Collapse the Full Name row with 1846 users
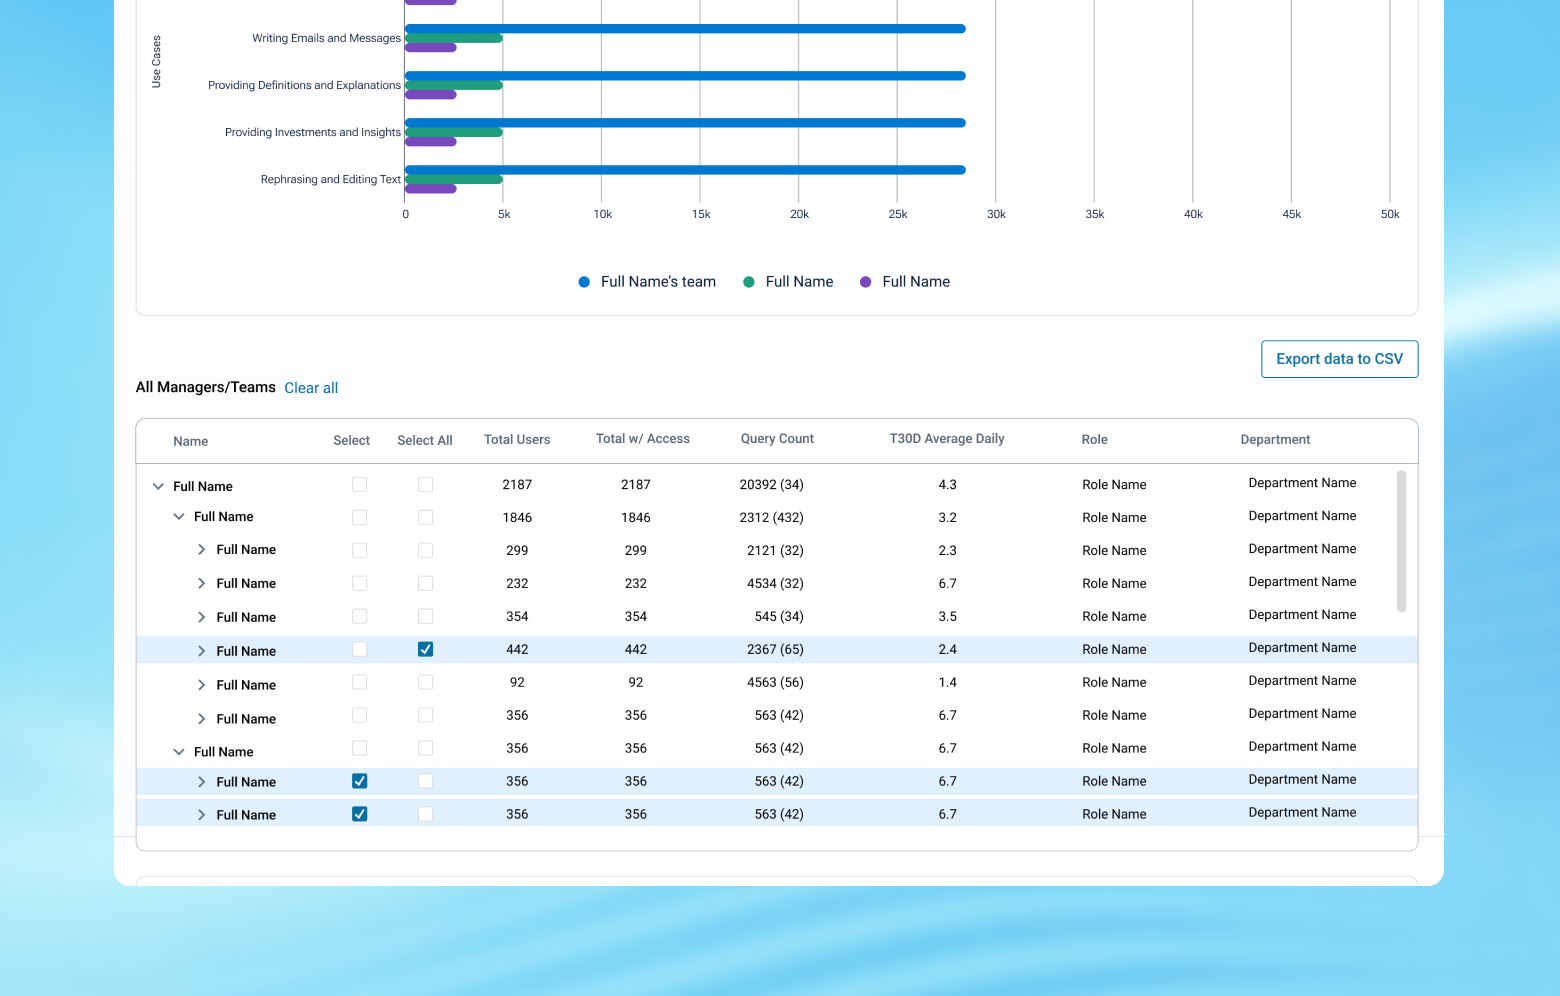1560x996 pixels. (x=179, y=517)
